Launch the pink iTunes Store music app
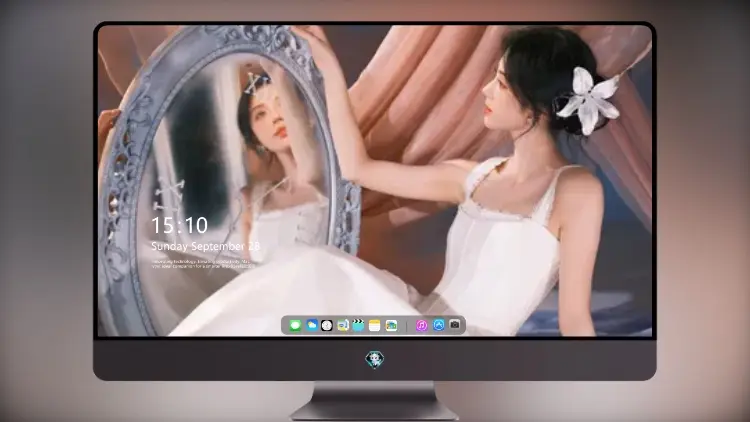The image size is (750, 422). tap(421, 325)
